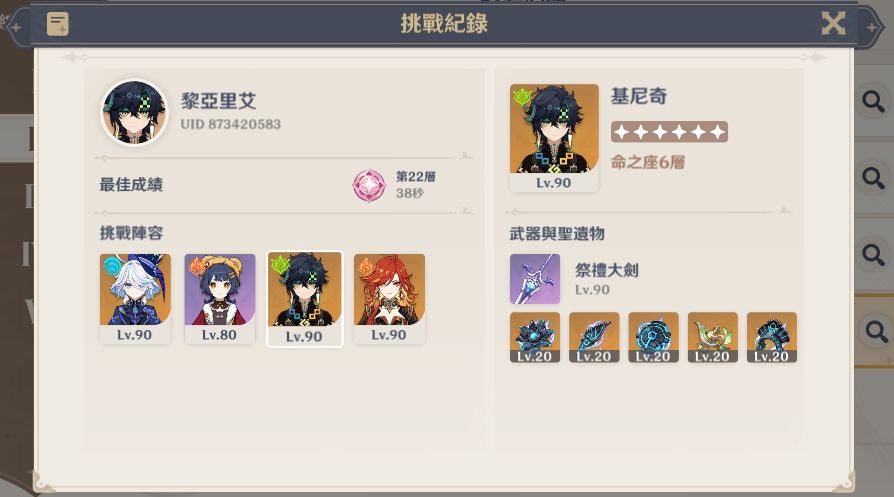Click the highlighted bottom magnifier button
Viewport: 894px width, 497px height.
[x=876, y=331]
